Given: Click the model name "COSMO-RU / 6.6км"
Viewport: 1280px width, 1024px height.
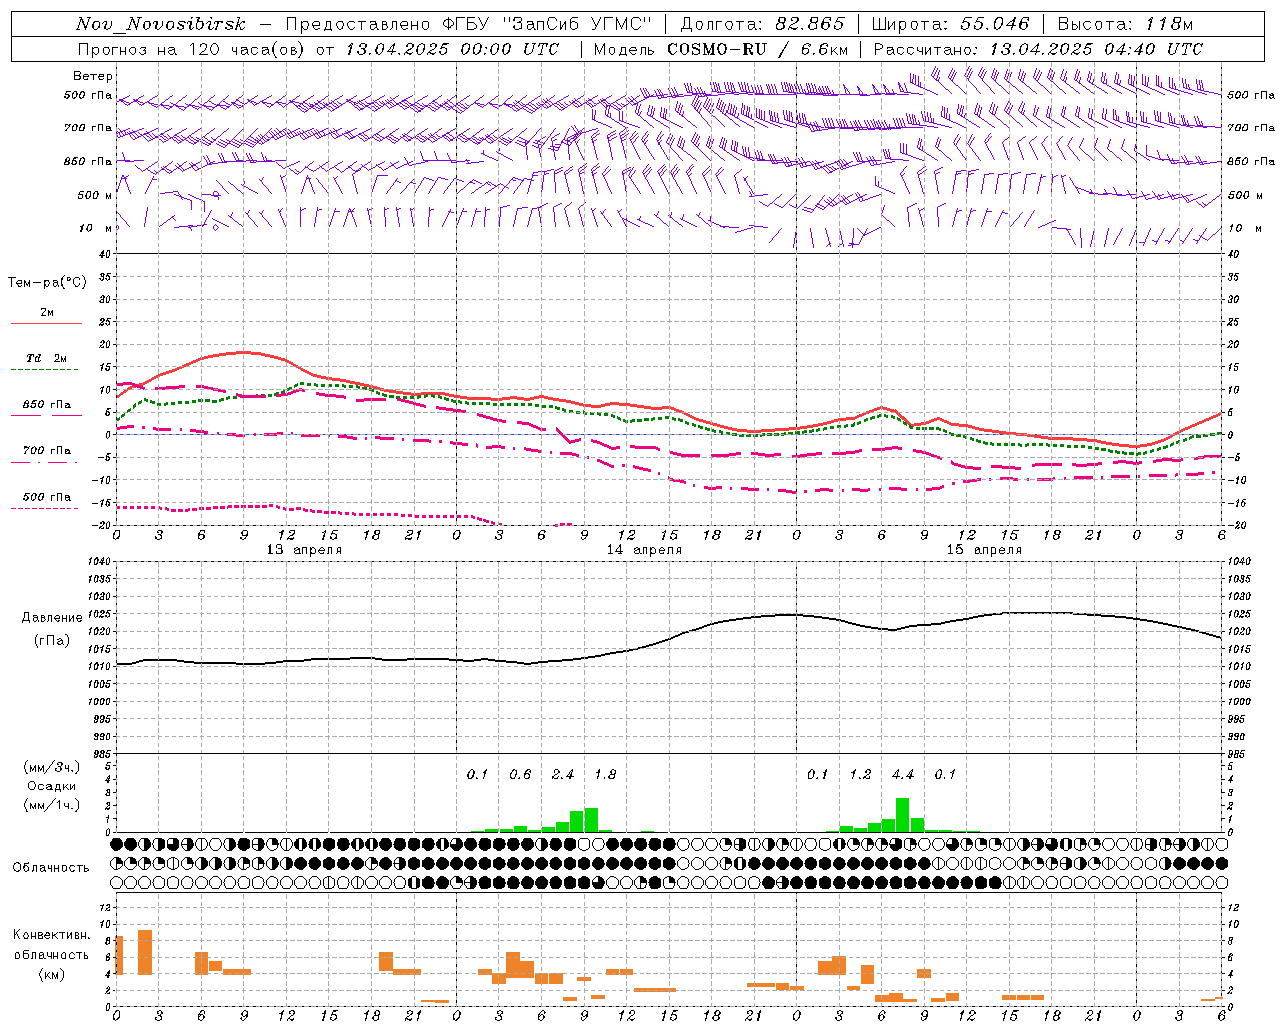Looking at the screenshot, I should click(x=757, y=49).
